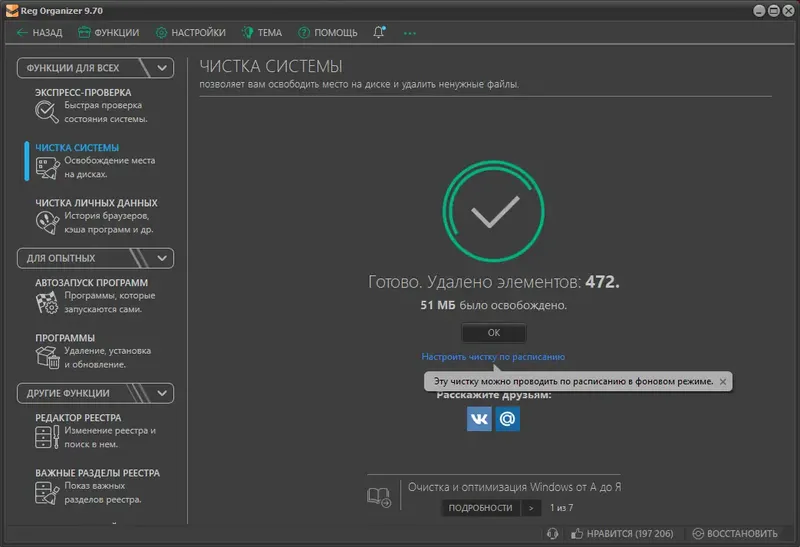Click the OK button
The height and width of the screenshot is (547, 800).
point(493,333)
